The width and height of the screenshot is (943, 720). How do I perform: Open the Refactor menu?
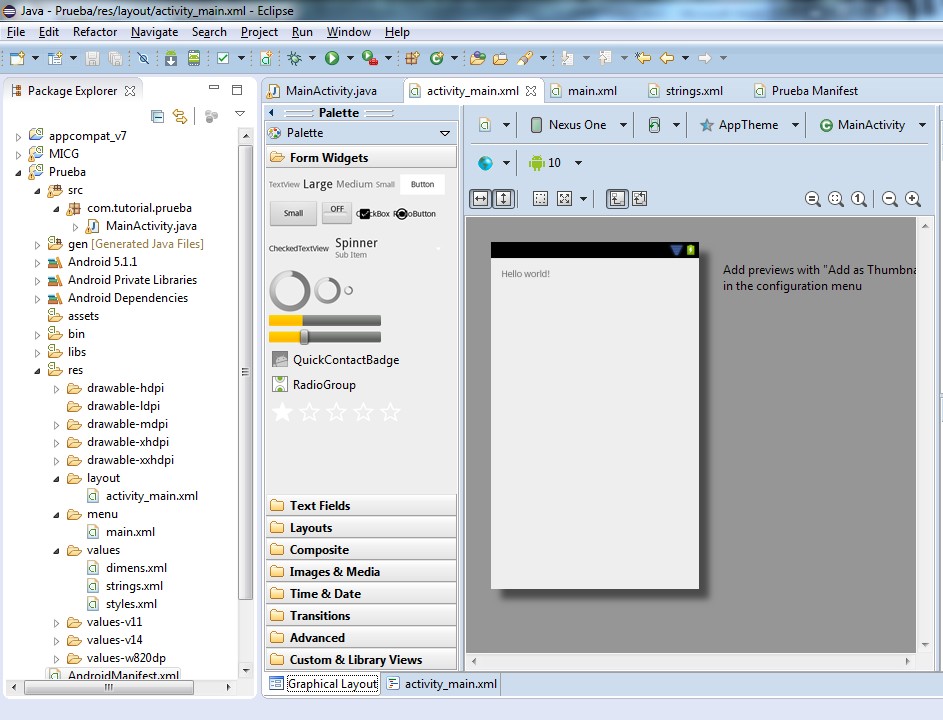tap(95, 32)
